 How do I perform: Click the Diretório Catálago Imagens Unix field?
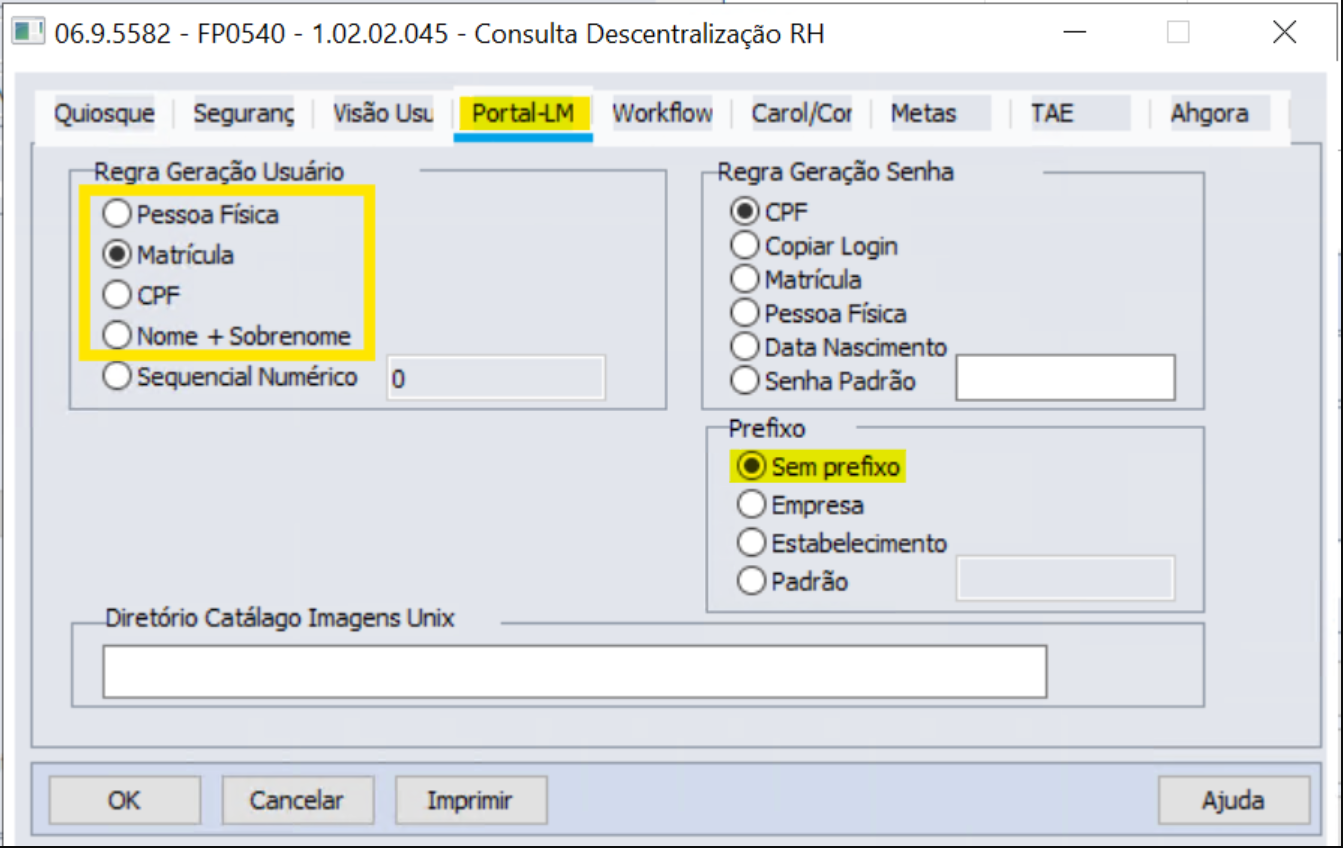tap(575, 671)
